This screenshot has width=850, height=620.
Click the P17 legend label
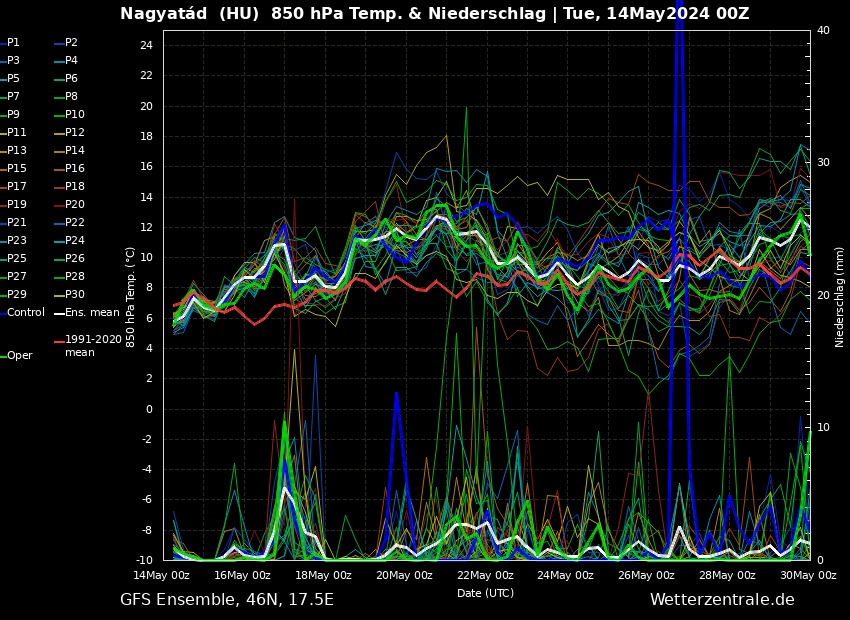click(16, 186)
